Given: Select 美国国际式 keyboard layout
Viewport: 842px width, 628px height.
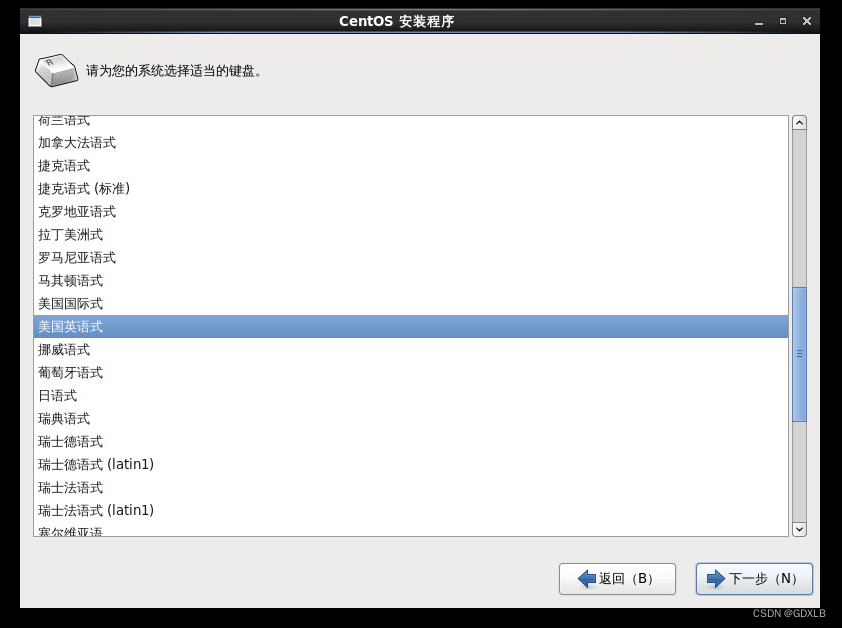Looking at the screenshot, I should click(71, 304).
